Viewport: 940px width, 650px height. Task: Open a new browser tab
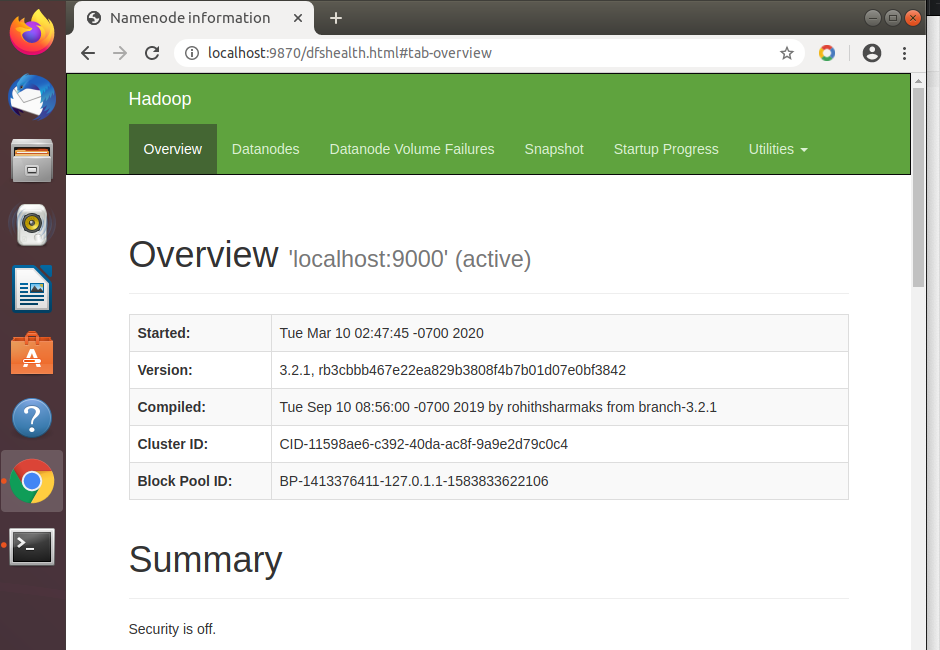(x=336, y=19)
